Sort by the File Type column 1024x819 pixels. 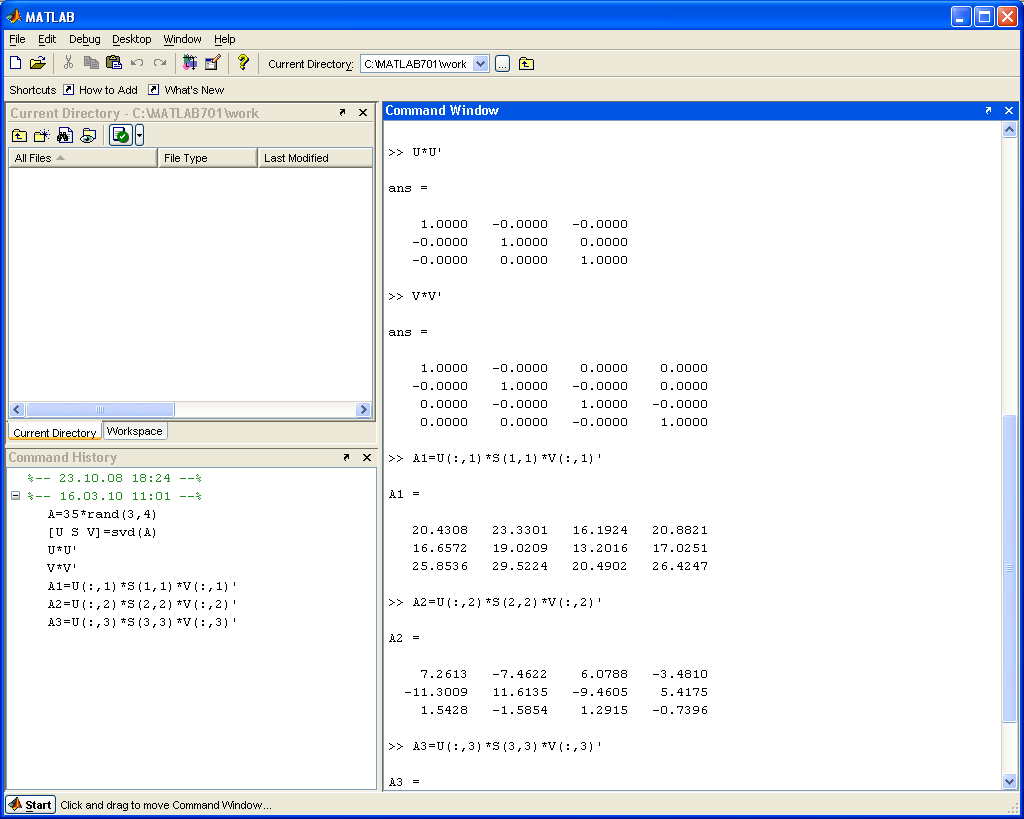(208, 158)
